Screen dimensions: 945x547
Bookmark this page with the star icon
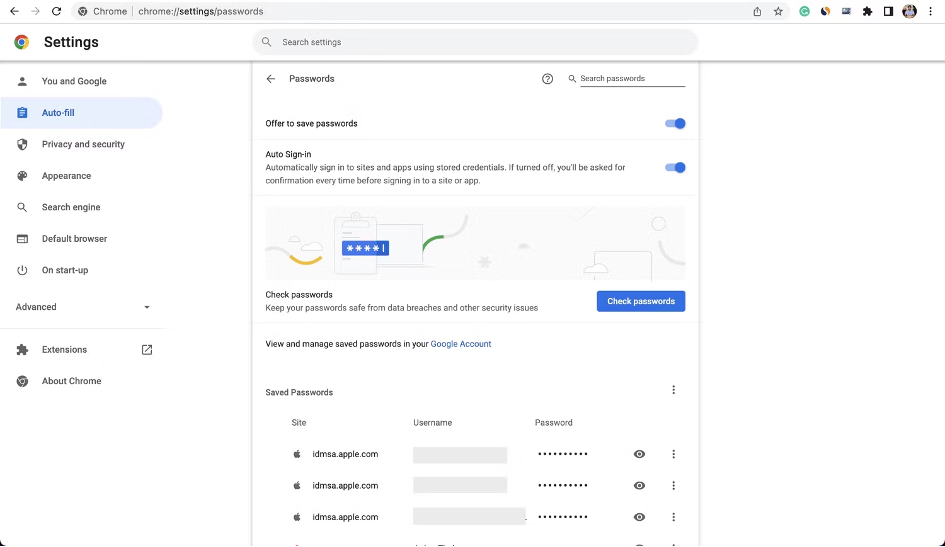point(778,11)
